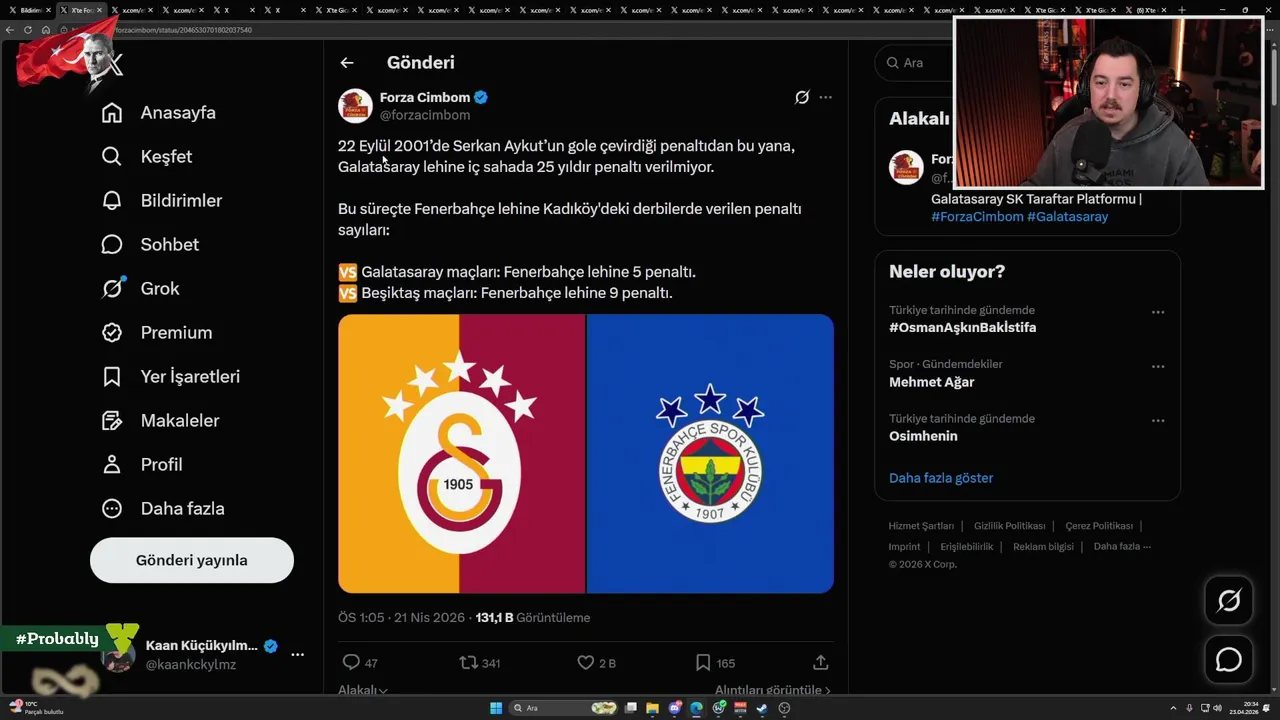1280x720 pixels.
Task: Expand footer Daha fazla menu
Action: (1122, 547)
